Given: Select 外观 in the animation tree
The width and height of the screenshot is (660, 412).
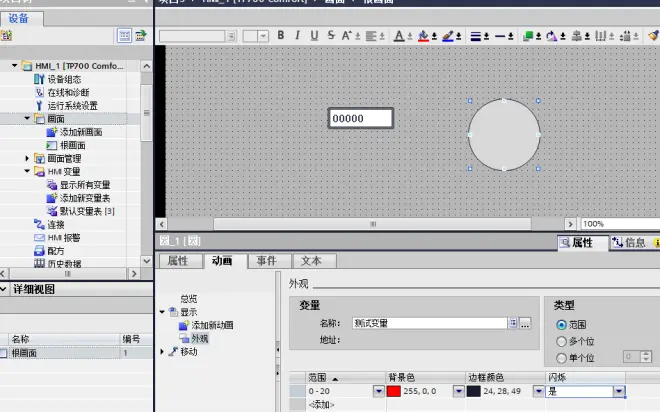Looking at the screenshot, I should (200, 338).
